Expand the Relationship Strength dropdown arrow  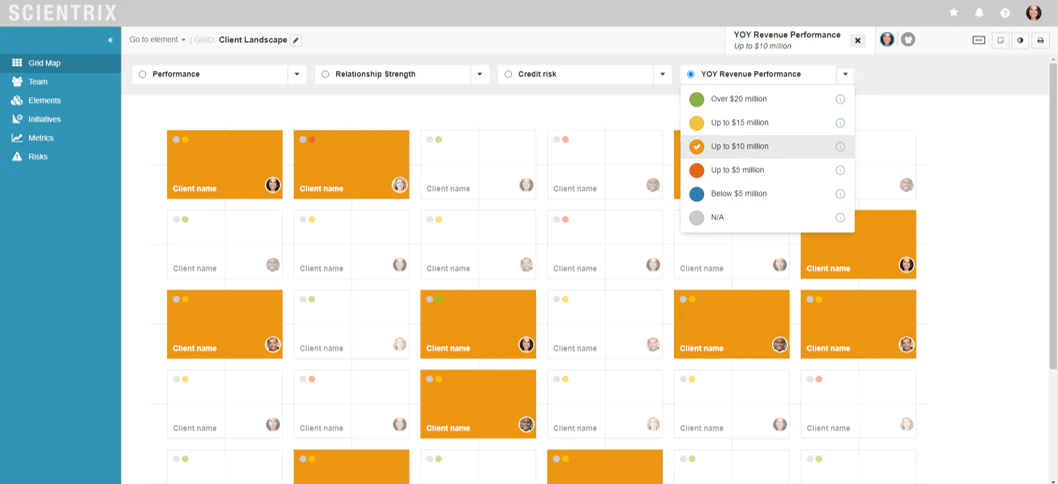coord(480,74)
